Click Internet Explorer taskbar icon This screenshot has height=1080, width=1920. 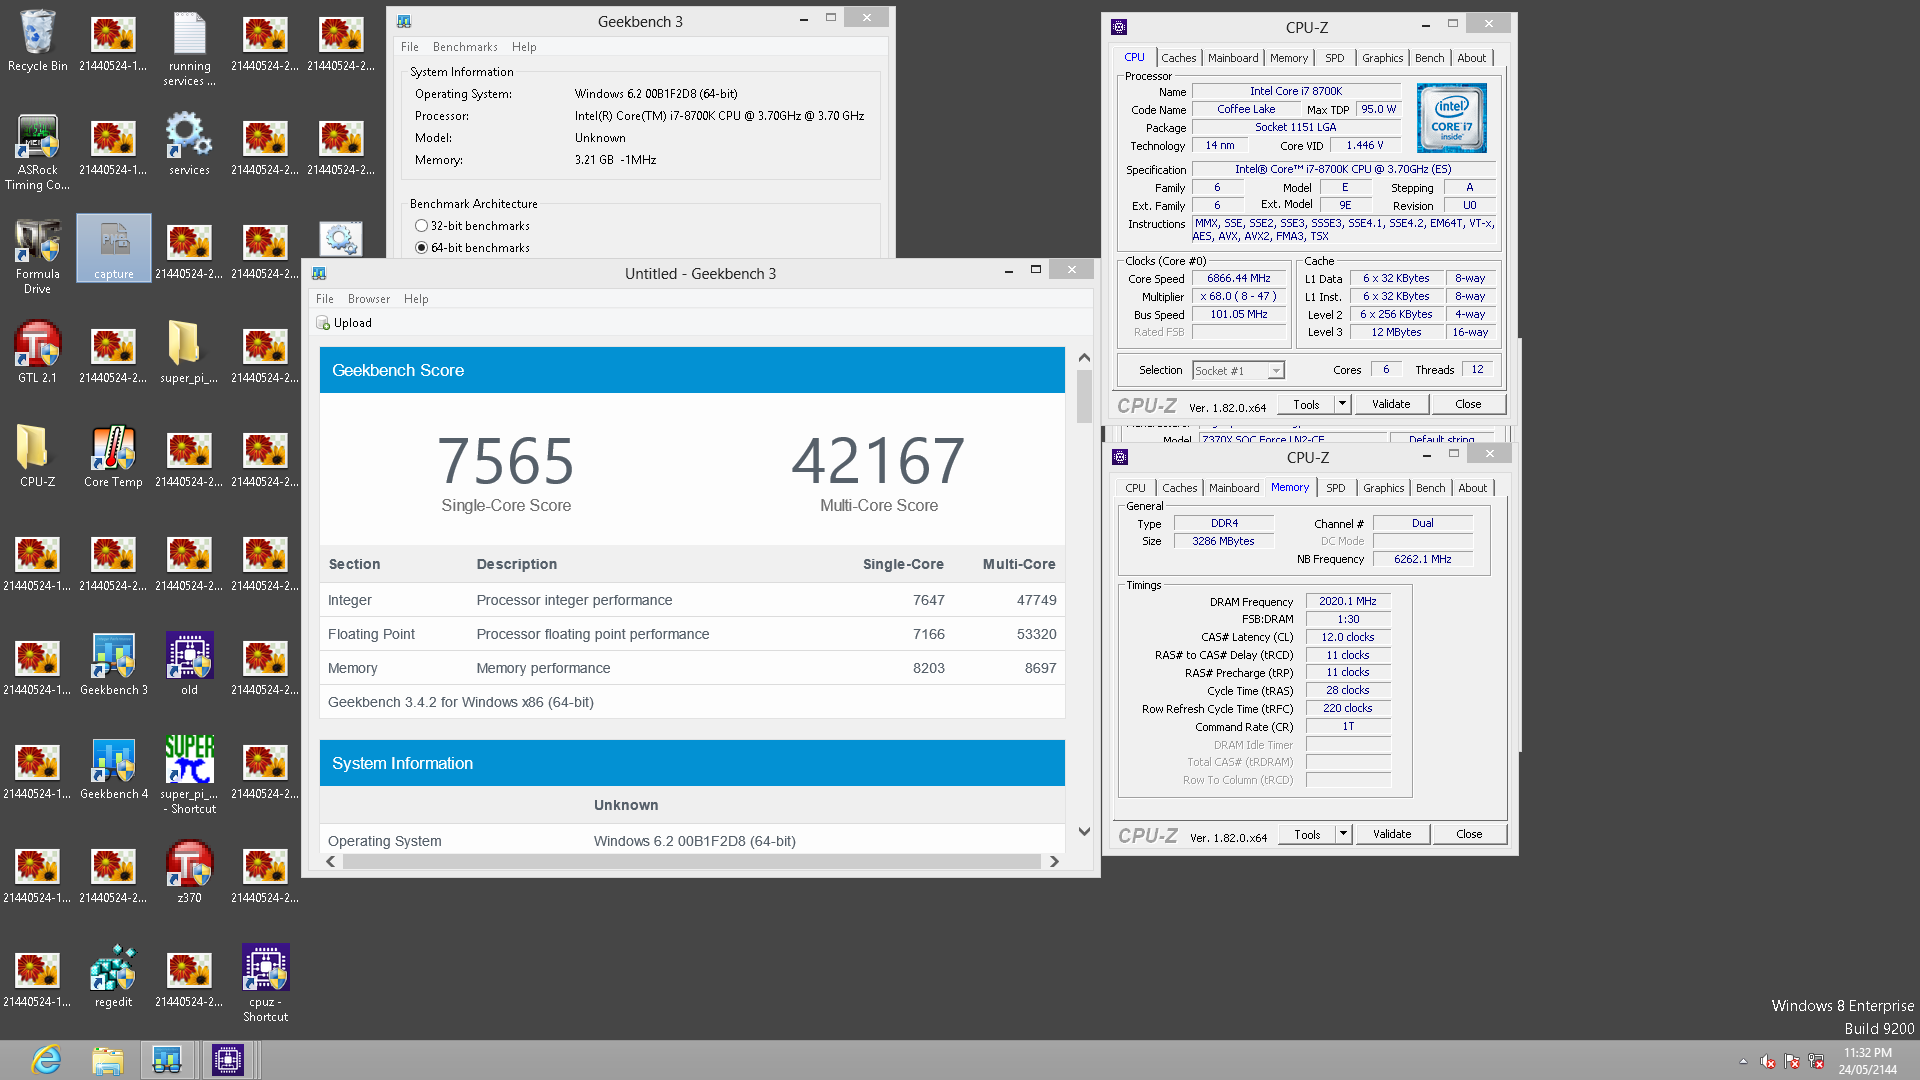pos(46,1060)
